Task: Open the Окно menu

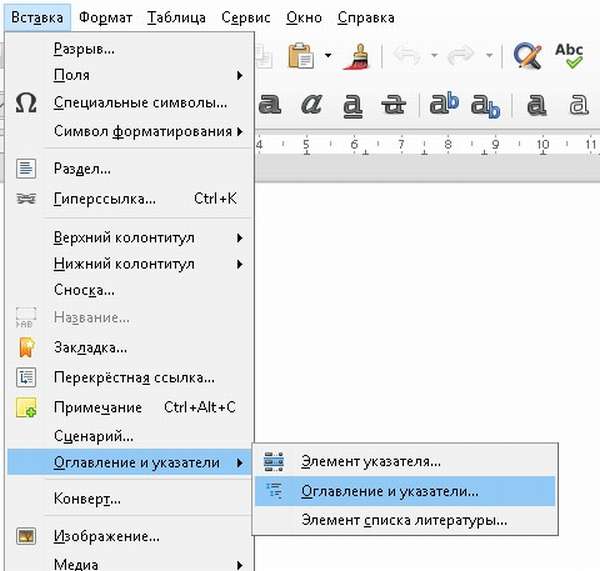Action: [304, 18]
